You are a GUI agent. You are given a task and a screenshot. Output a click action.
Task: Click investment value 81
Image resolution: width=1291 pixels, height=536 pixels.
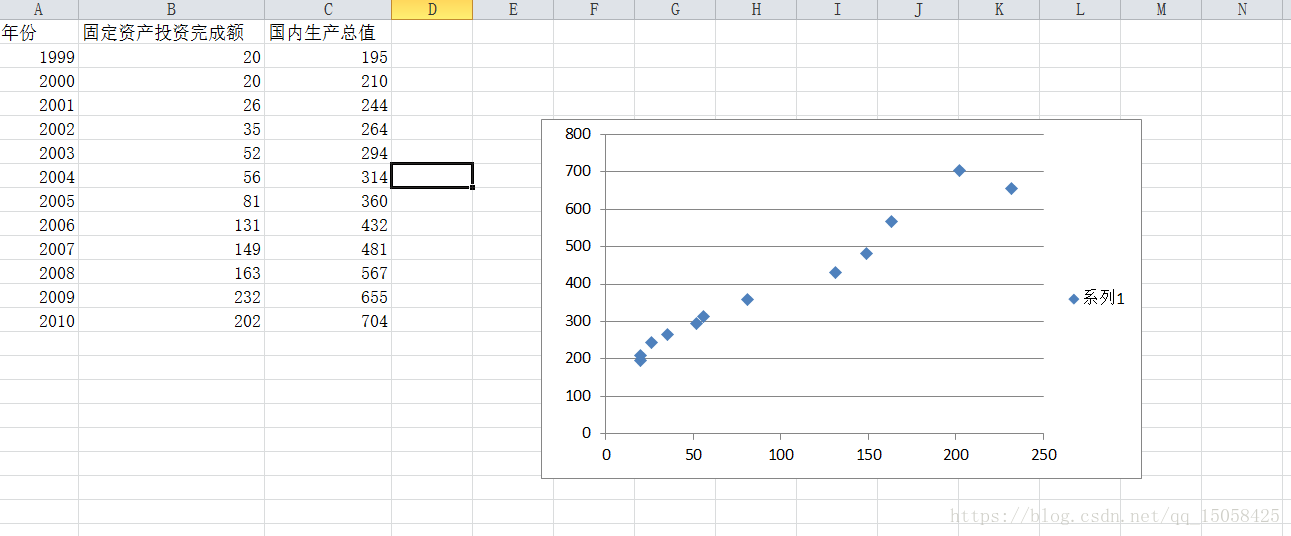pos(171,200)
